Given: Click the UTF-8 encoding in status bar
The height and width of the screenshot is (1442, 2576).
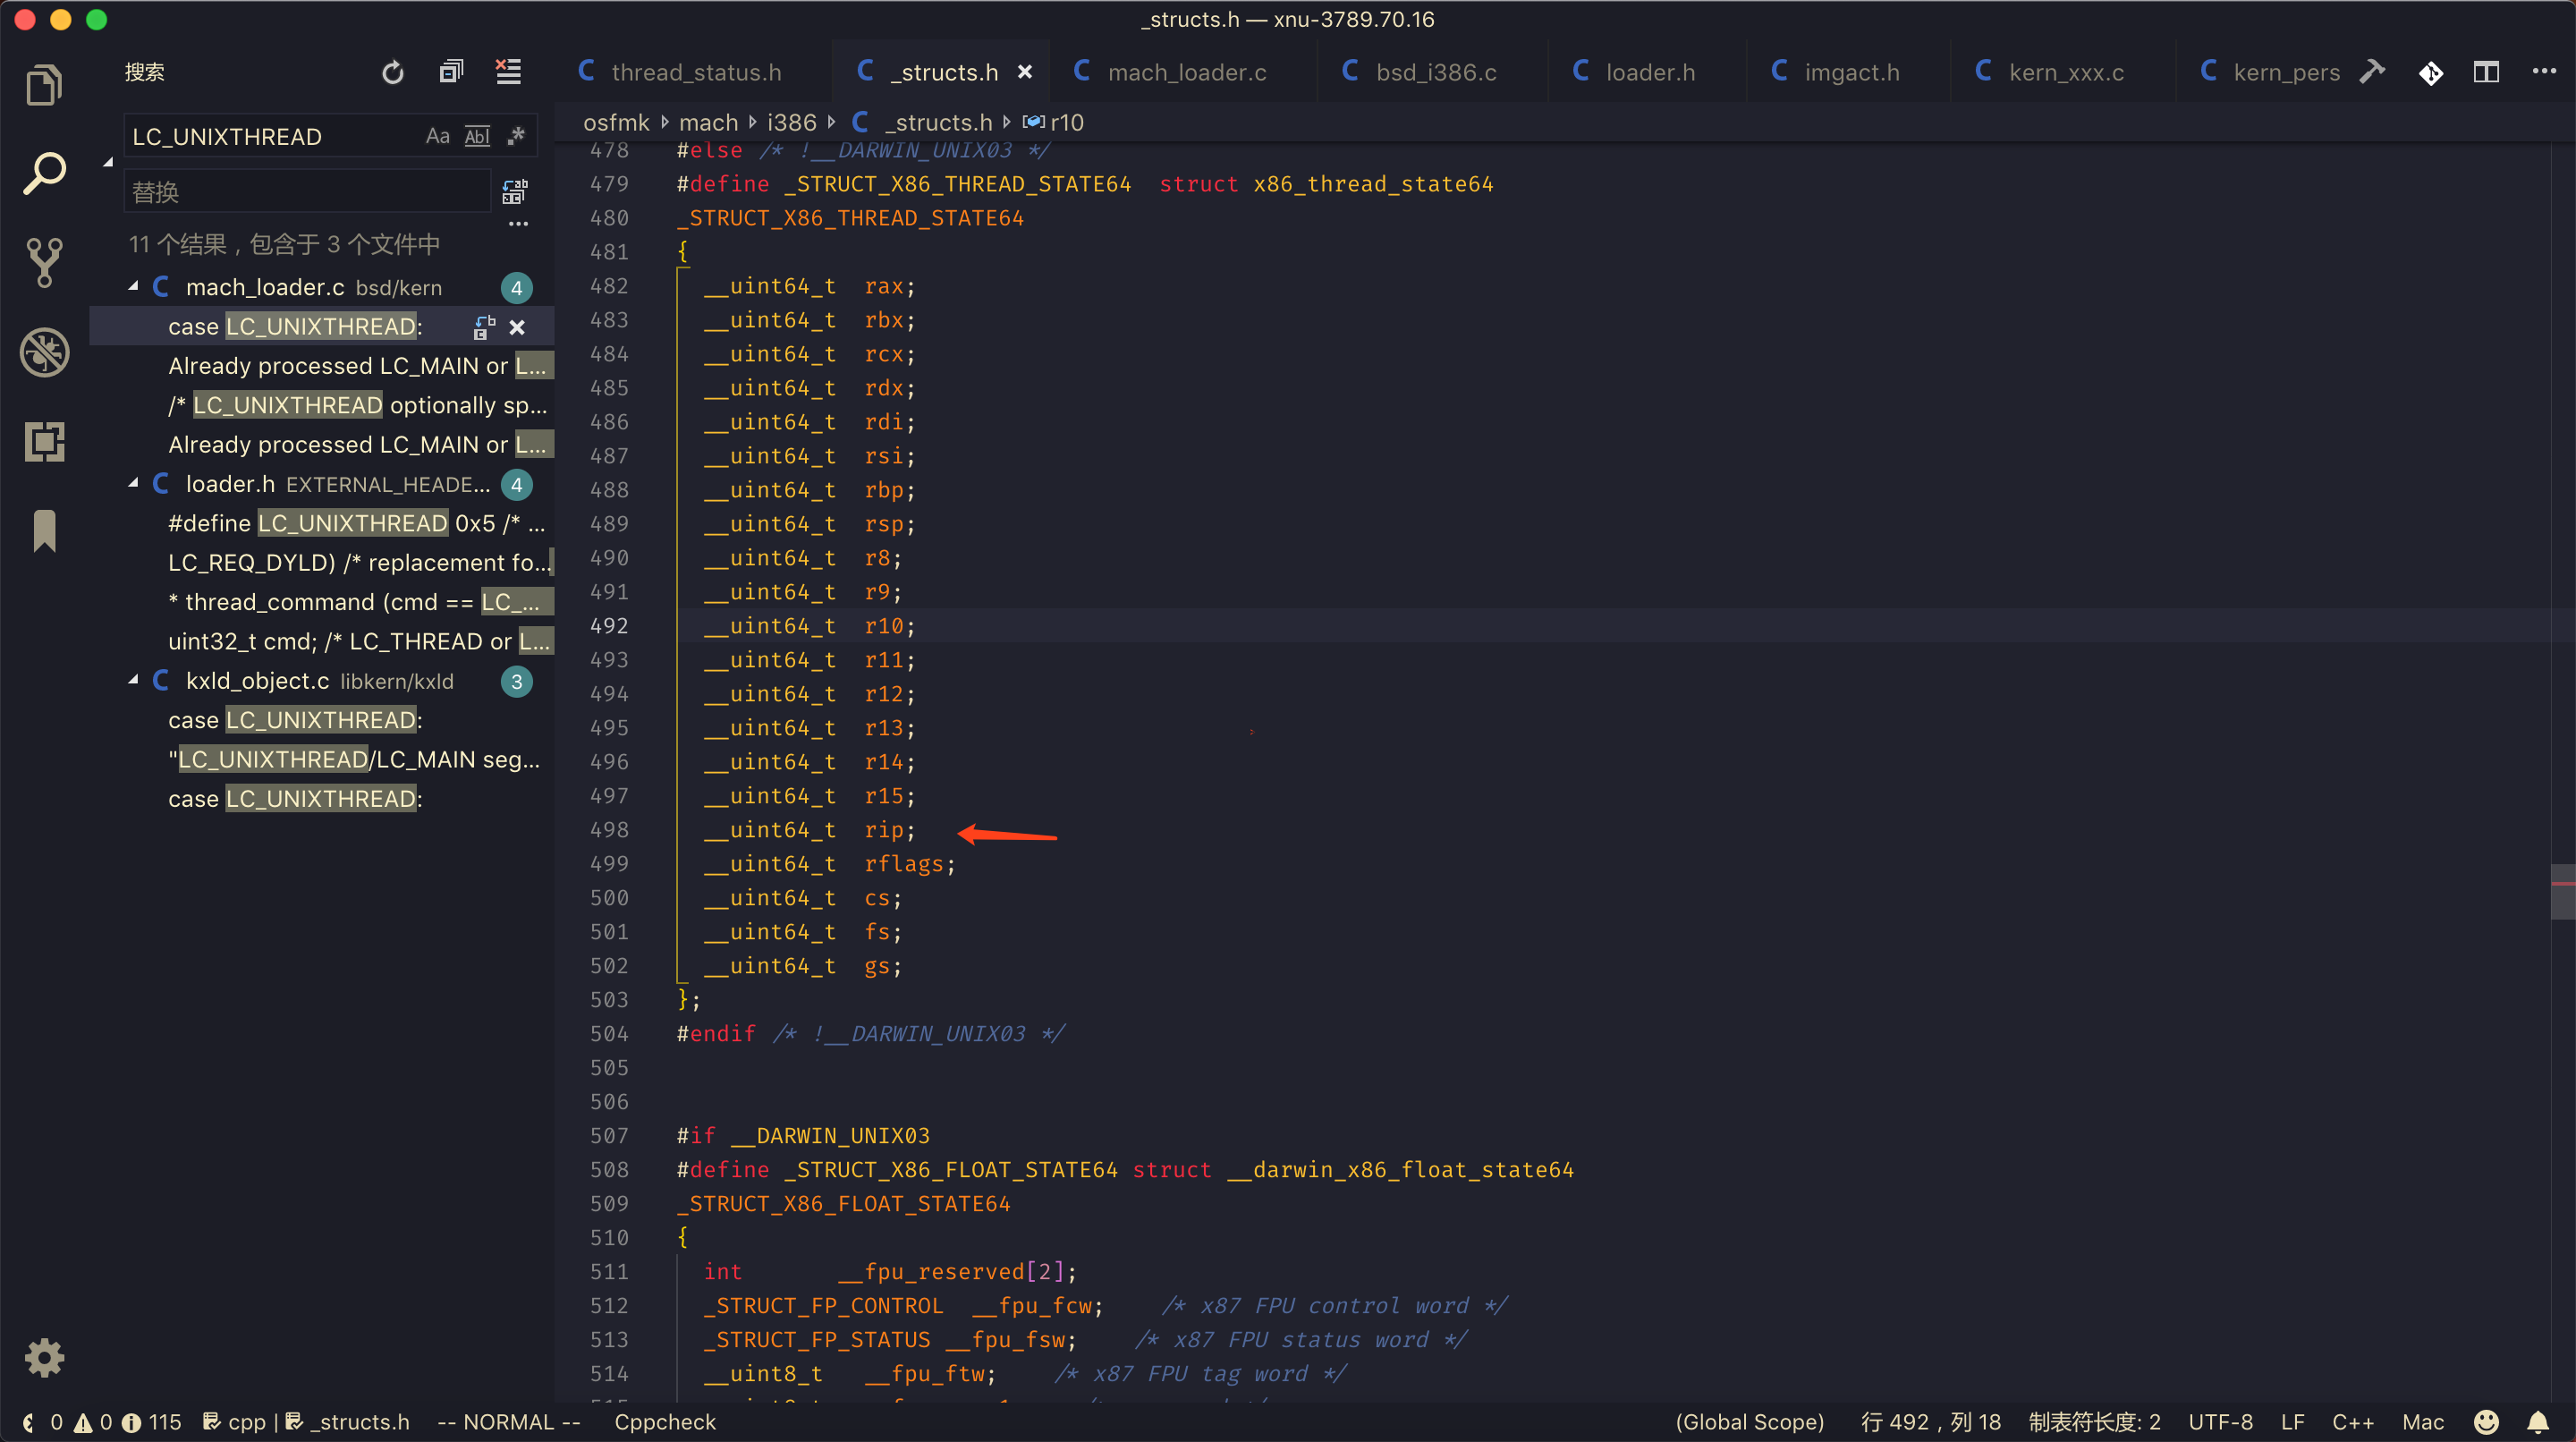Looking at the screenshot, I should tap(2220, 1422).
